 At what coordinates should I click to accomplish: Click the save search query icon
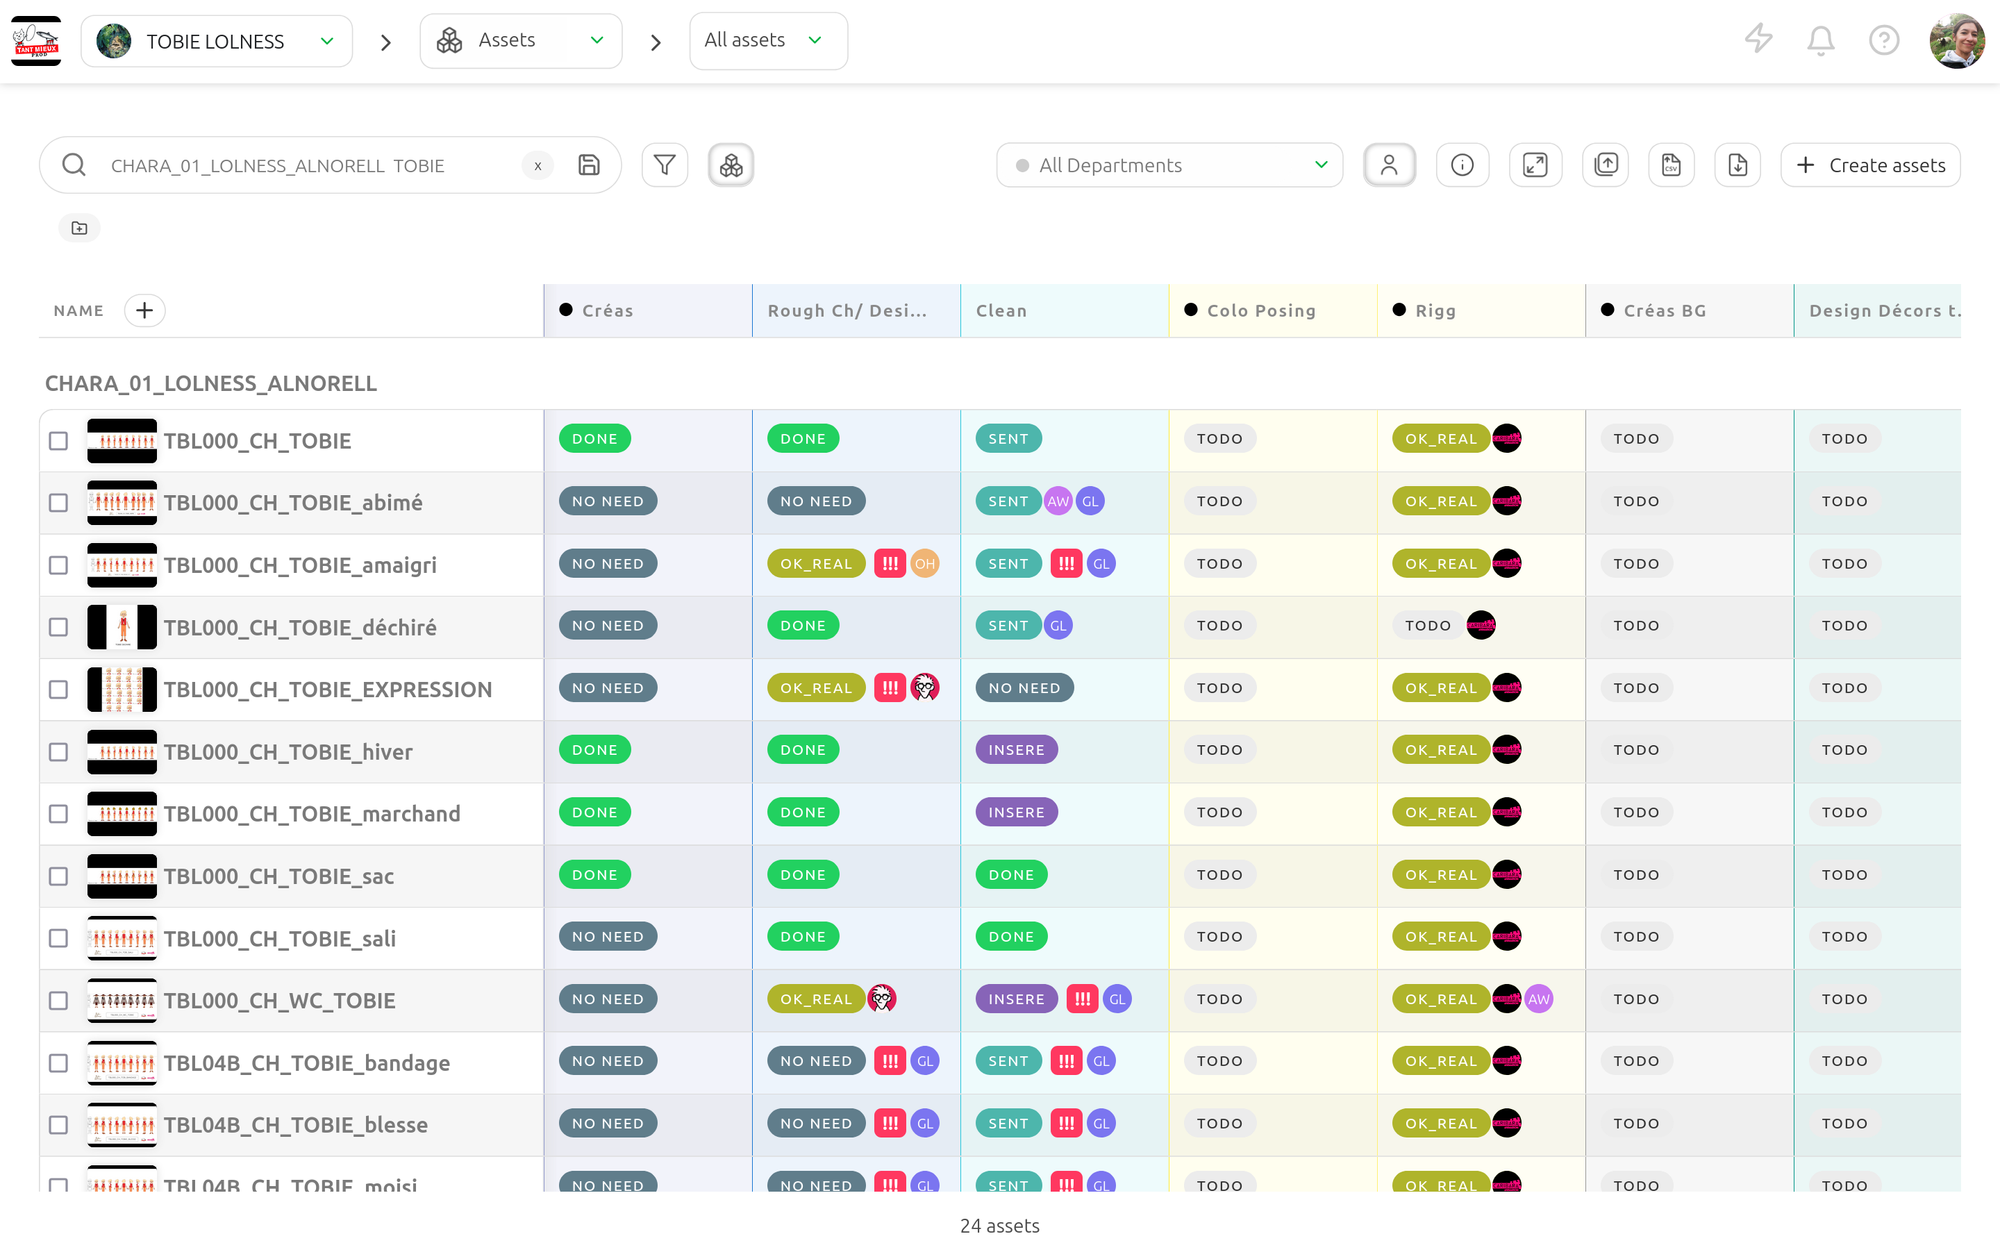click(x=589, y=165)
